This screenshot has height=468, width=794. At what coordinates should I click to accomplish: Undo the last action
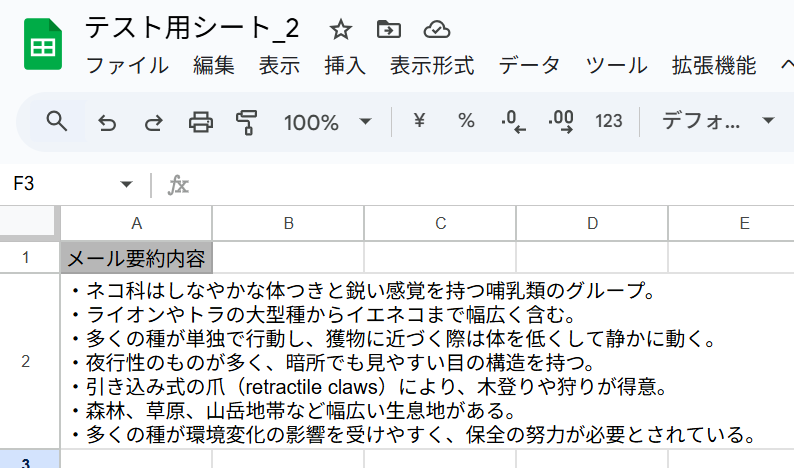click(107, 123)
